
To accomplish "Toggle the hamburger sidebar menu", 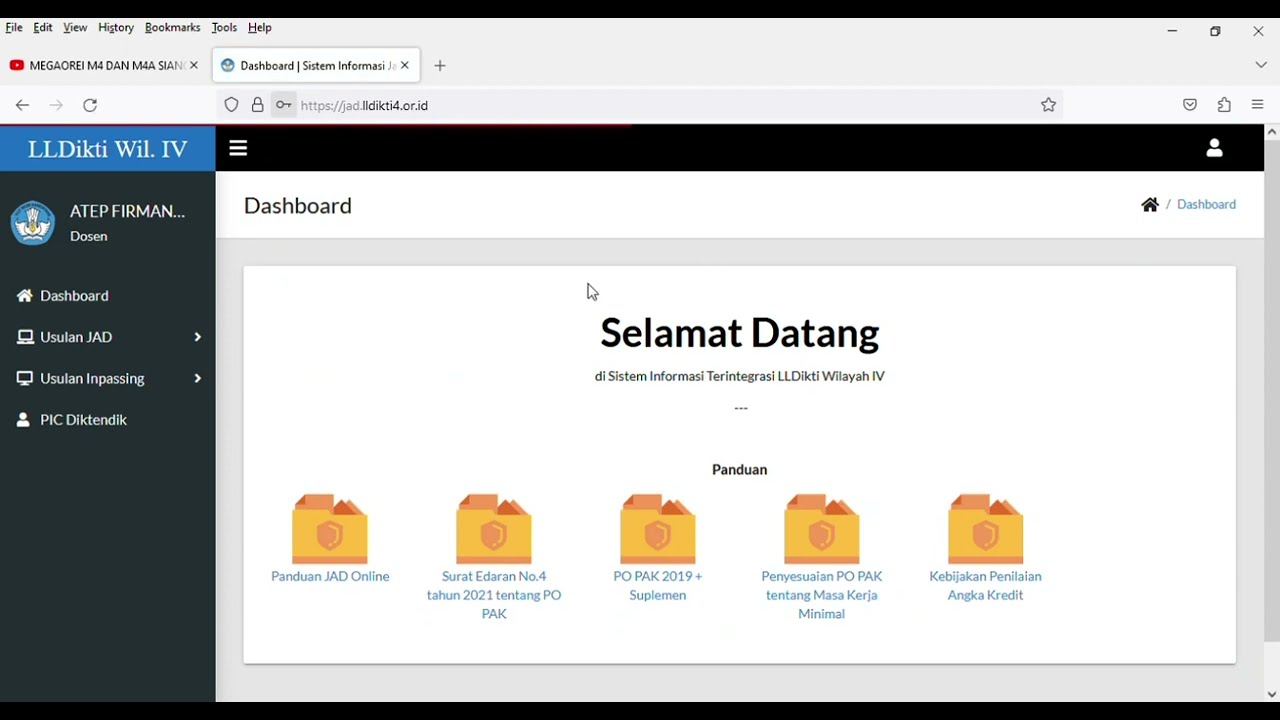I will coord(238,148).
